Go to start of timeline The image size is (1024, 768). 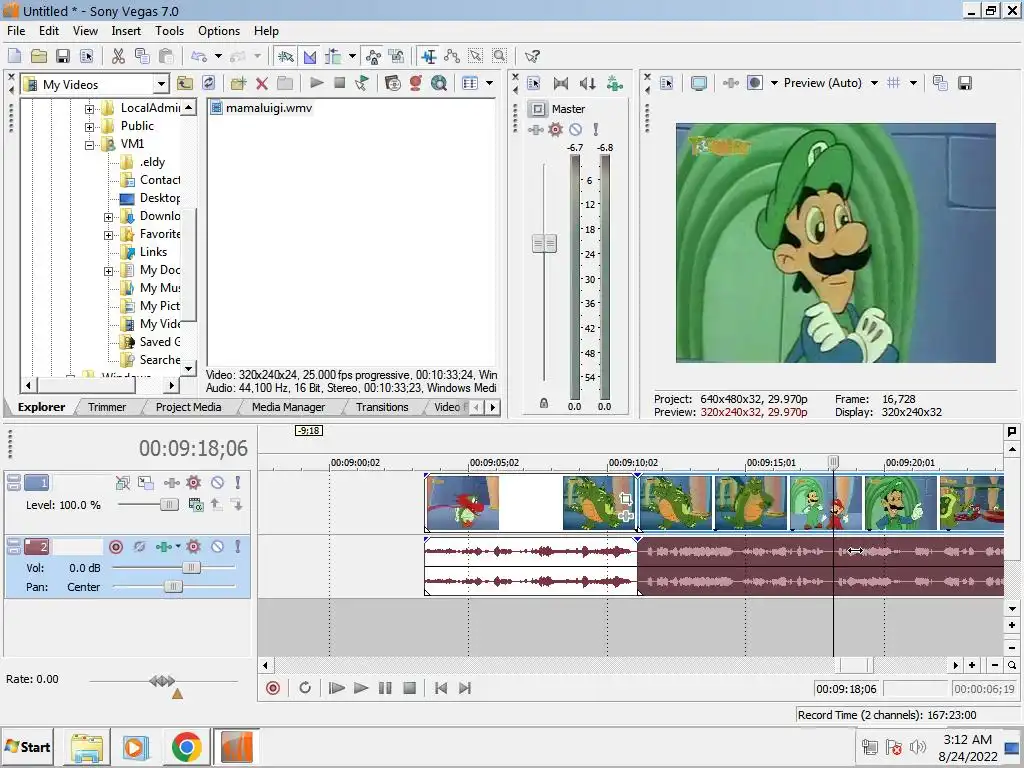point(441,688)
